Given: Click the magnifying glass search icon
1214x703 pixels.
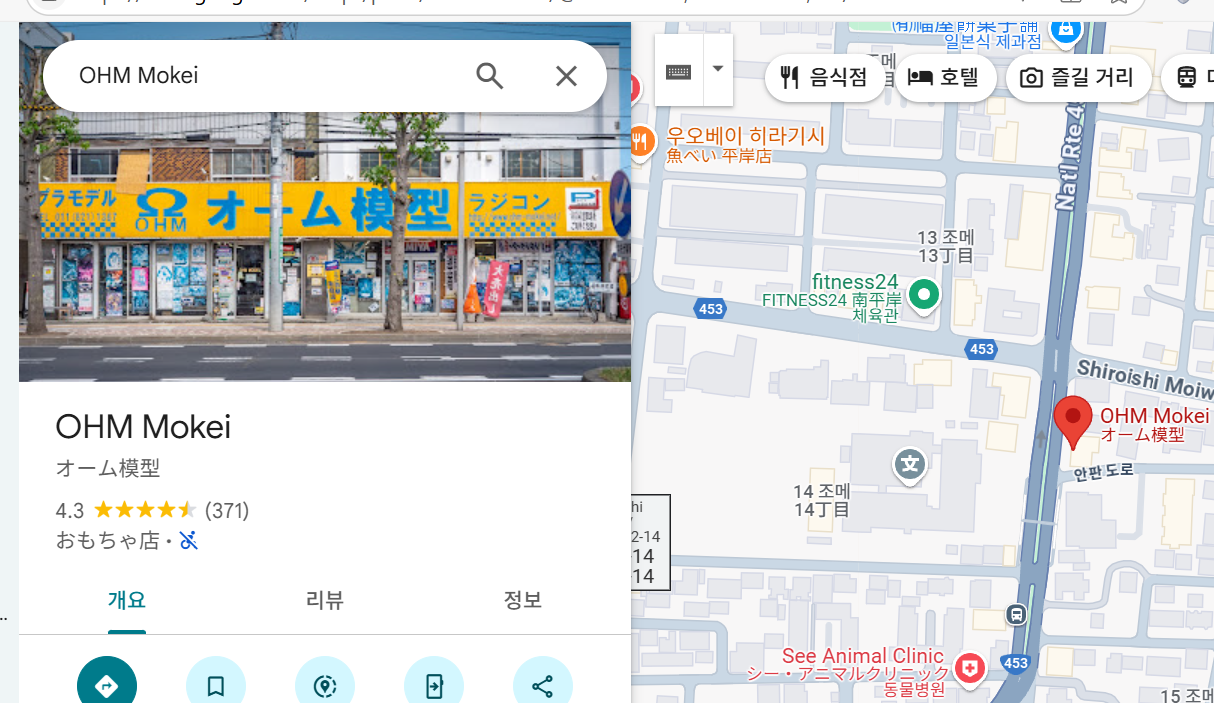Looking at the screenshot, I should (x=489, y=76).
